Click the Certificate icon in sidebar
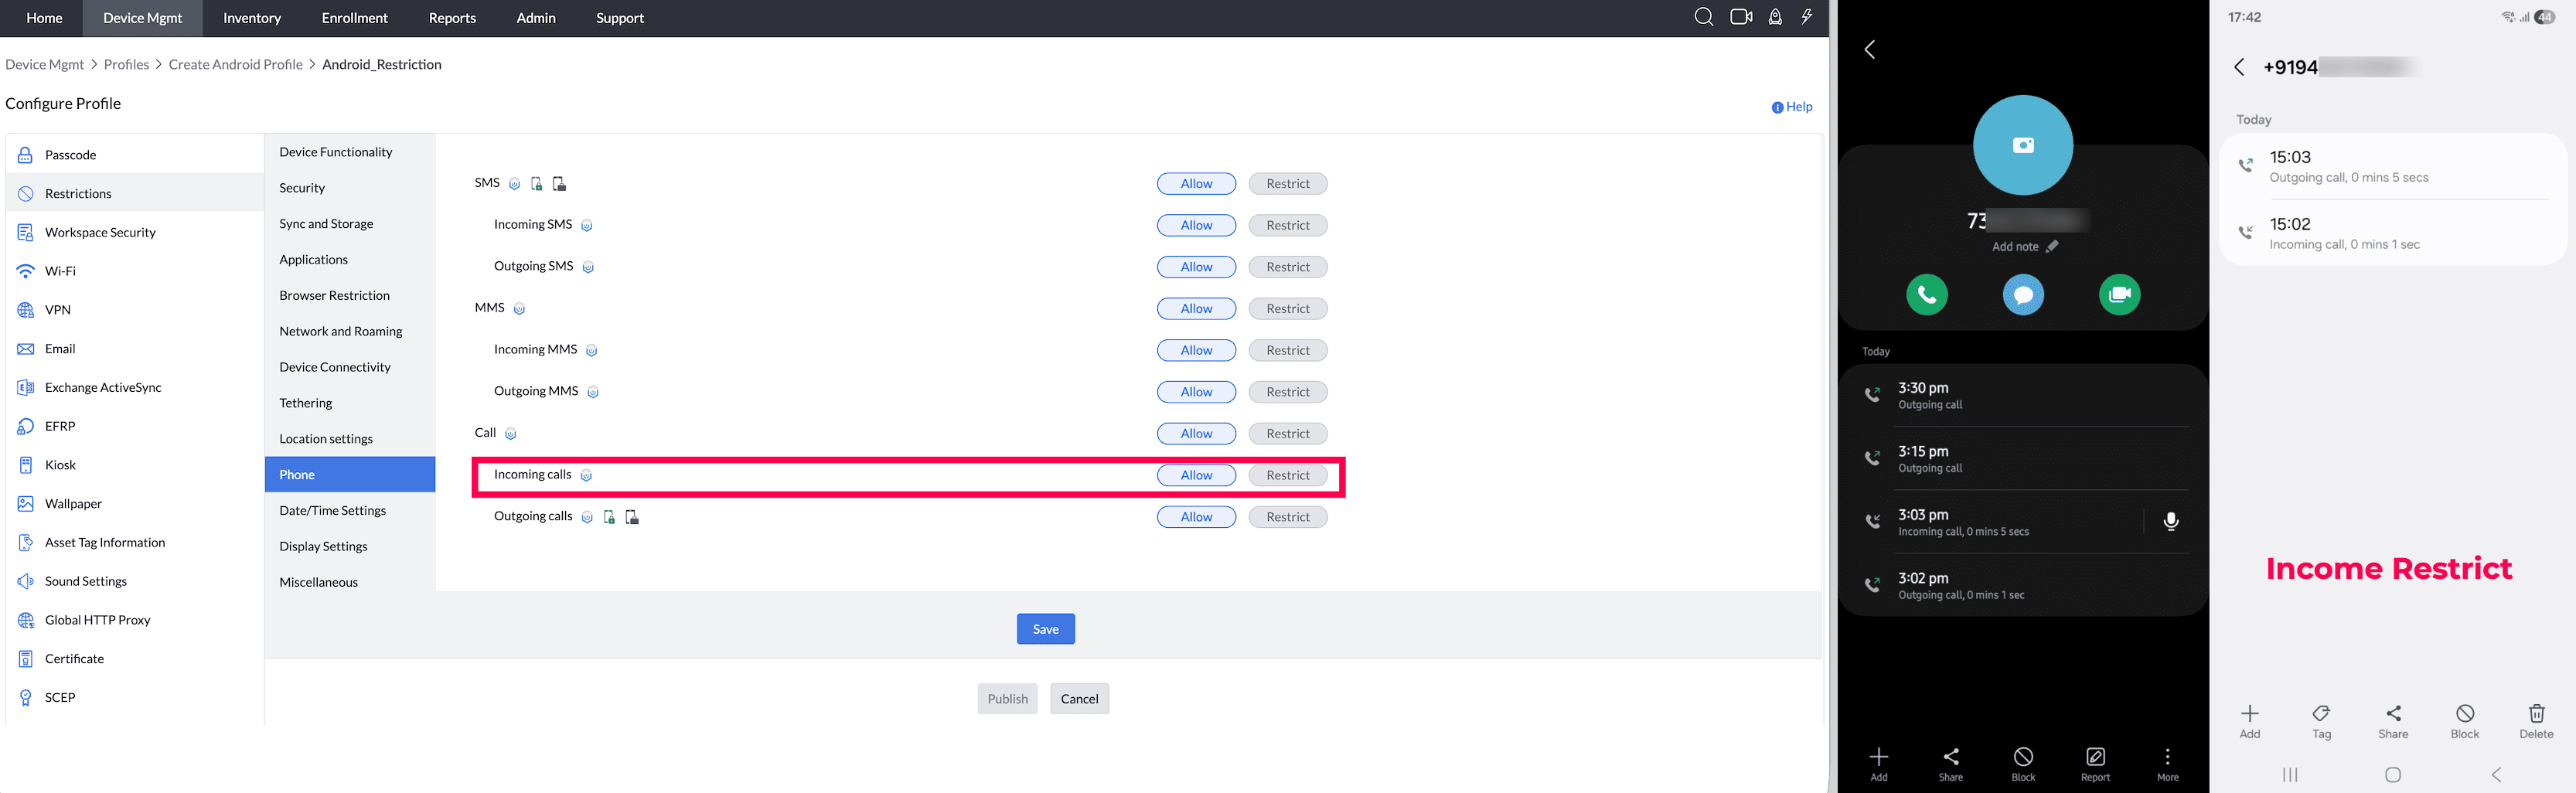 click(26, 659)
